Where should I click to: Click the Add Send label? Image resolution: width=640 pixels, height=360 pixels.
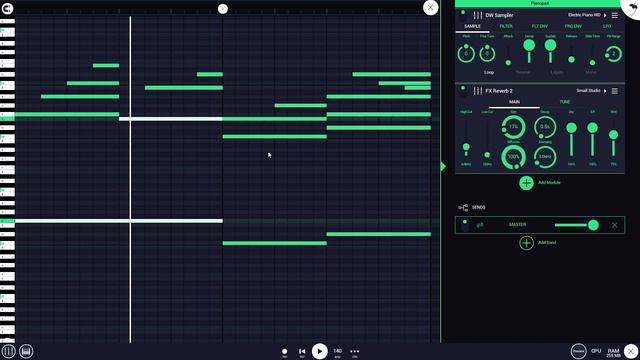click(x=547, y=243)
